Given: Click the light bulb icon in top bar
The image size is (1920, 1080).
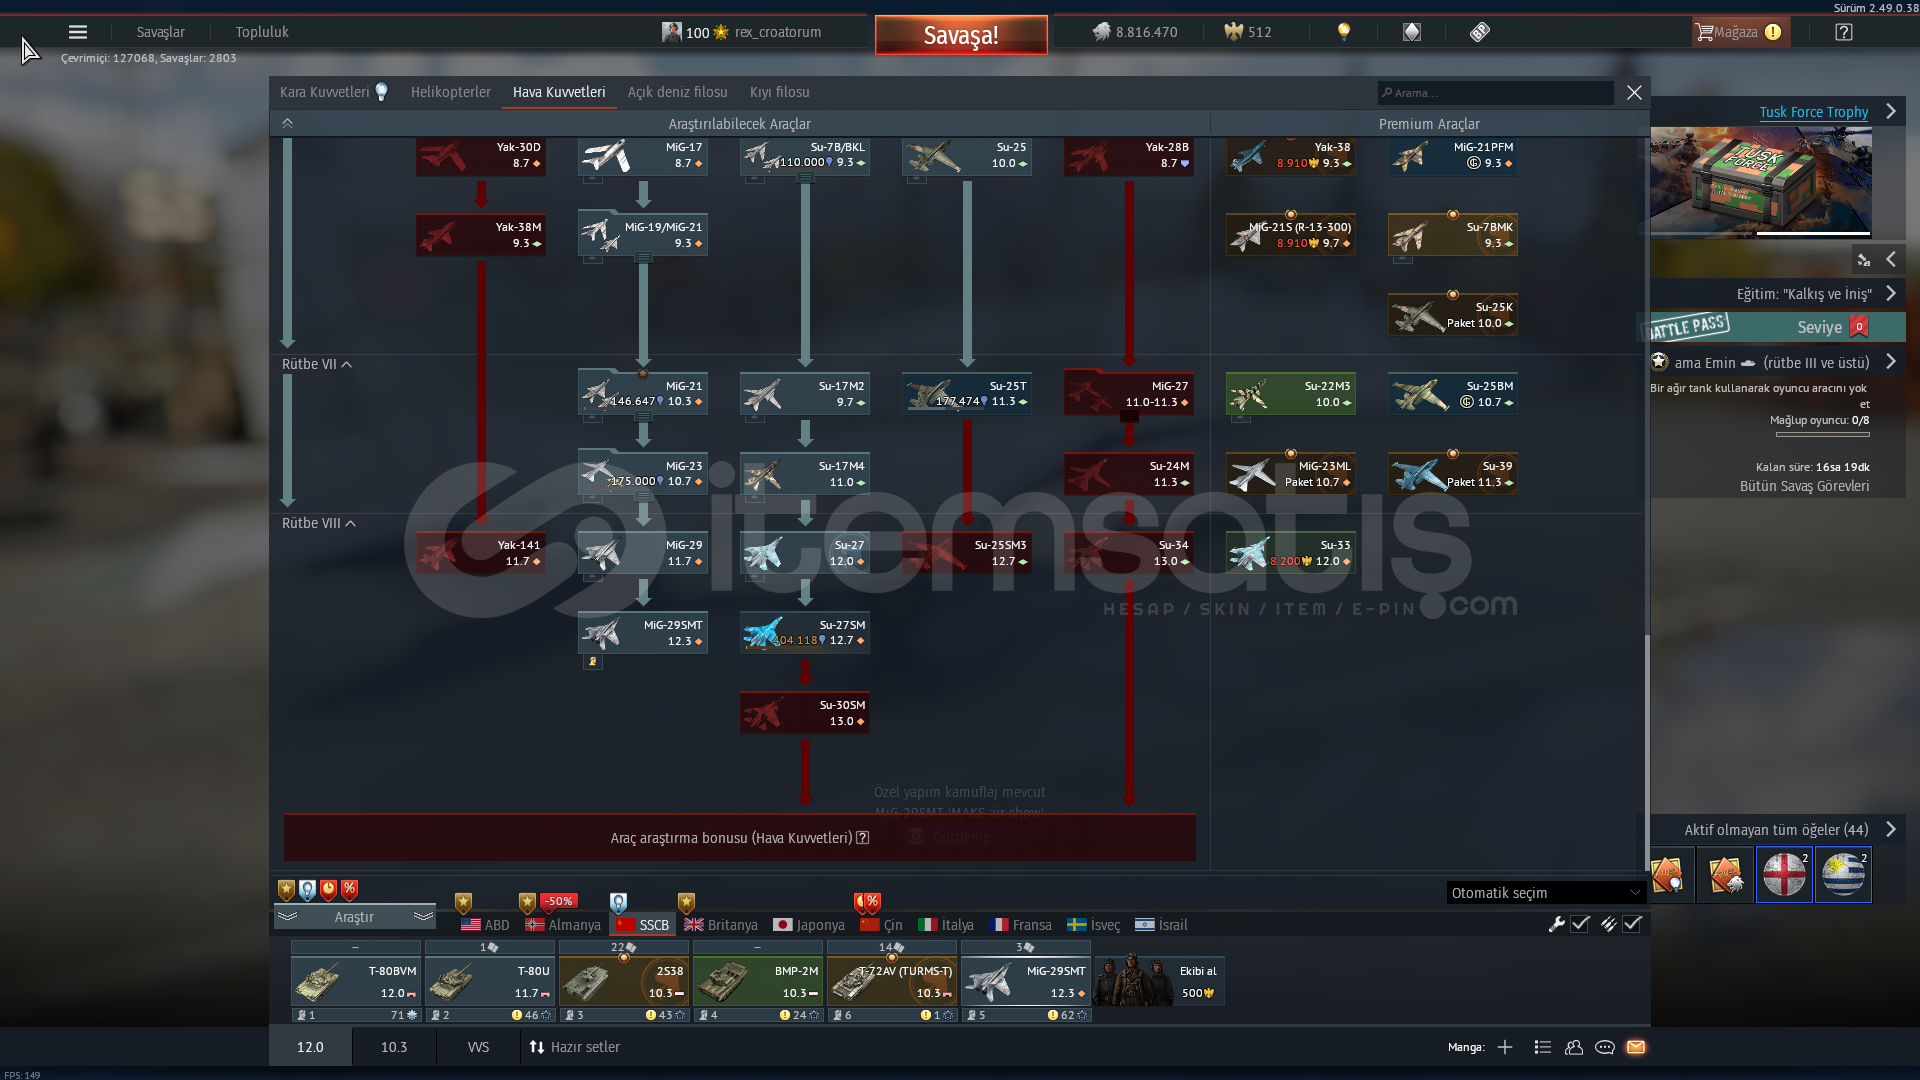Looking at the screenshot, I should tap(1344, 32).
